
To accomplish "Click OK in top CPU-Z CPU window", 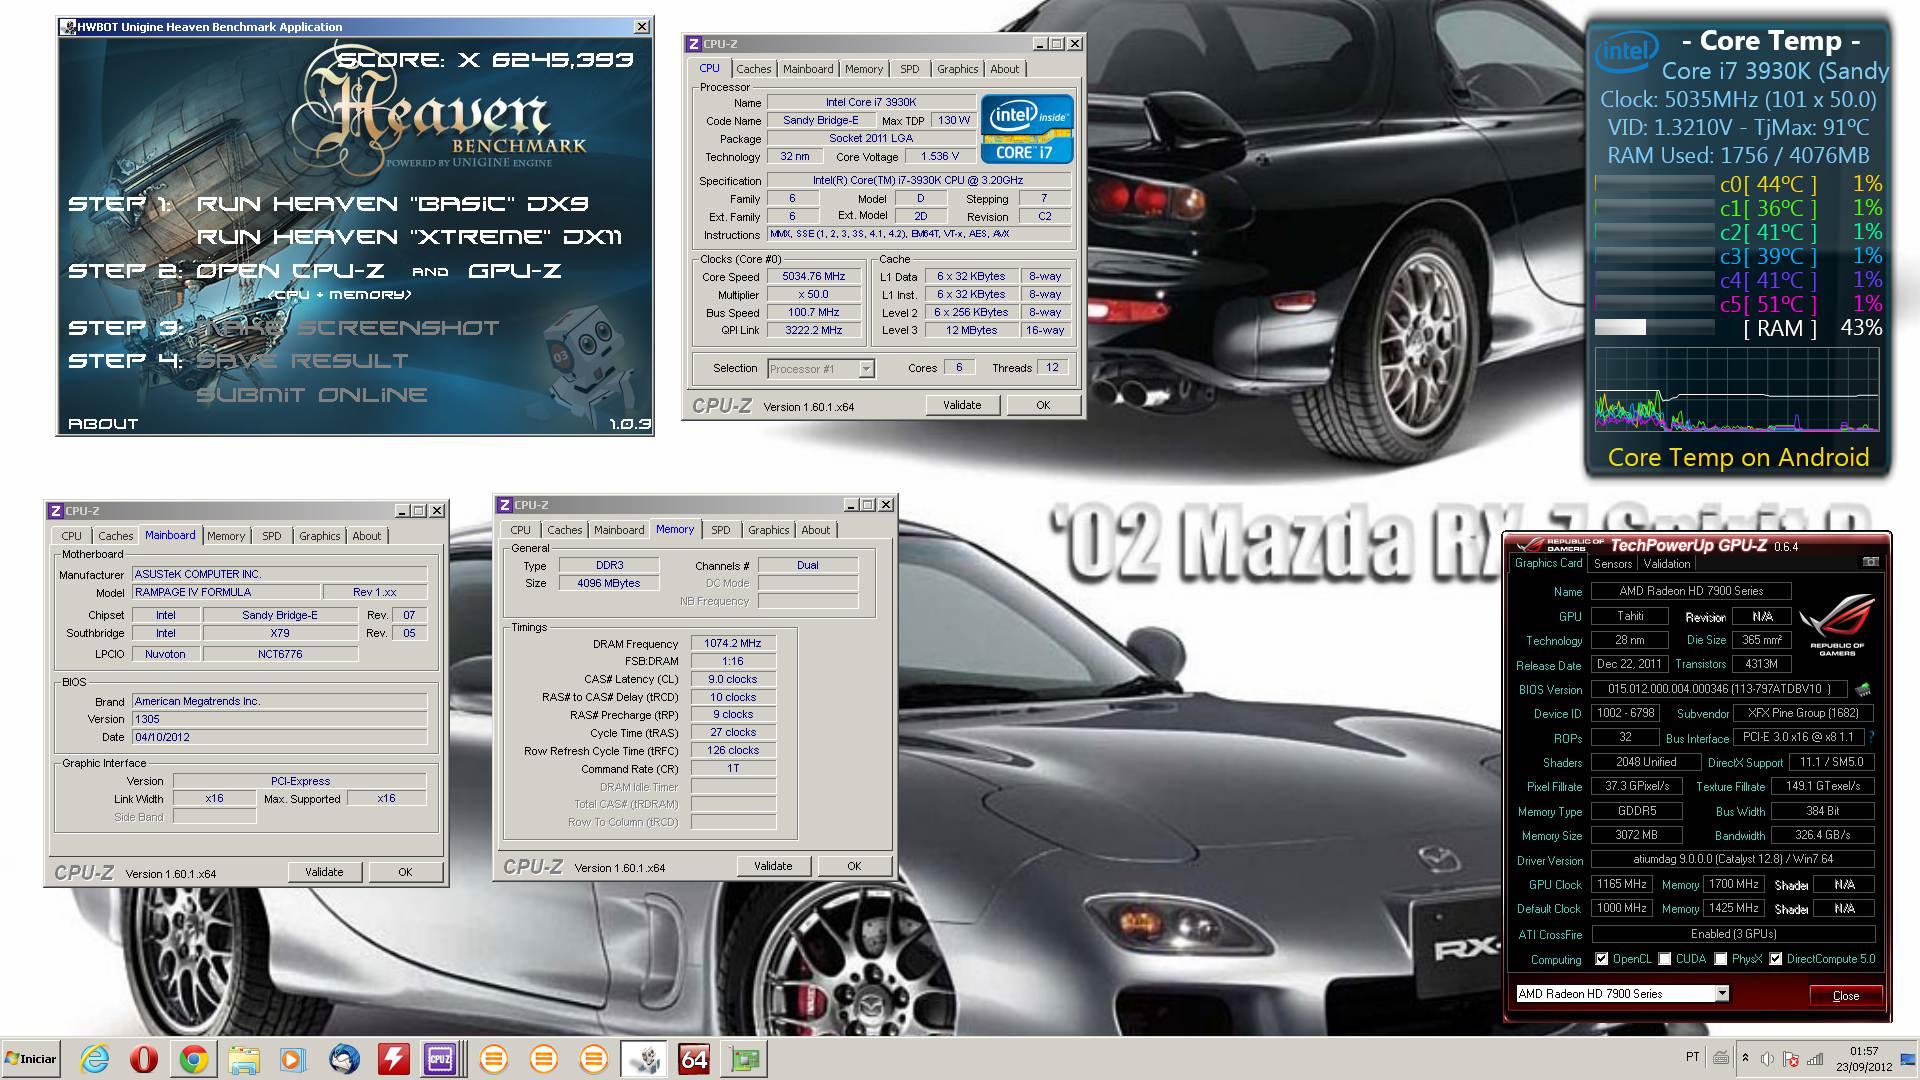I will 1043,405.
